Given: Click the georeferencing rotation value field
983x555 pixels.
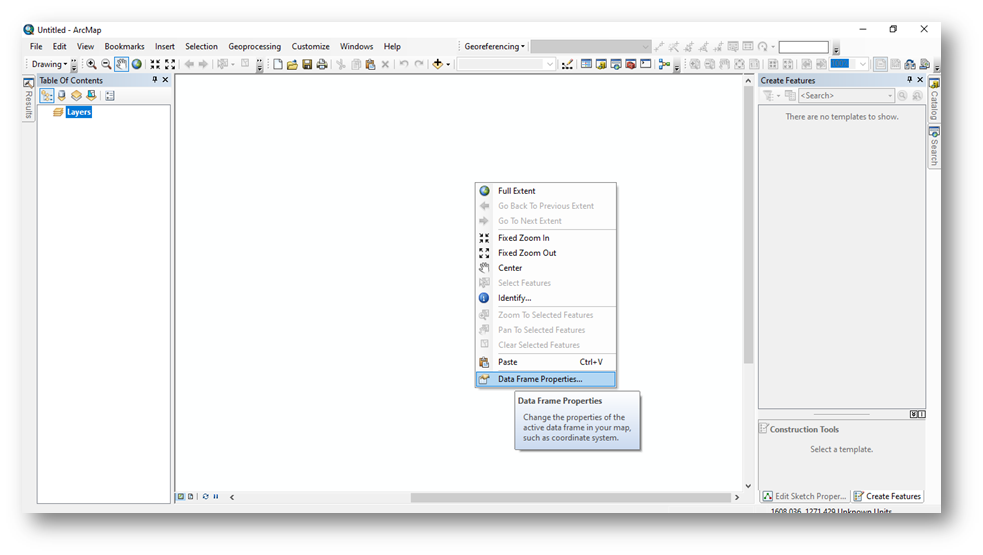Looking at the screenshot, I should click(x=804, y=47).
